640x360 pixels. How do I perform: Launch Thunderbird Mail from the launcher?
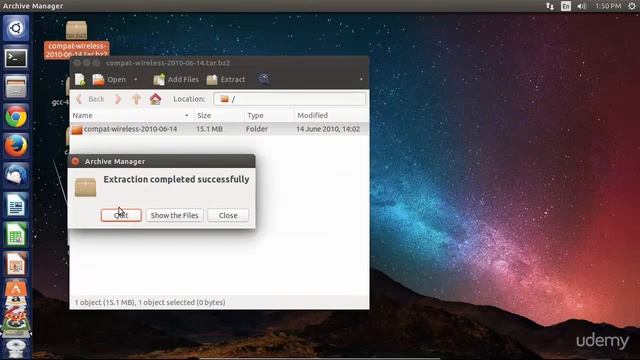pyautogui.click(x=16, y=176)
